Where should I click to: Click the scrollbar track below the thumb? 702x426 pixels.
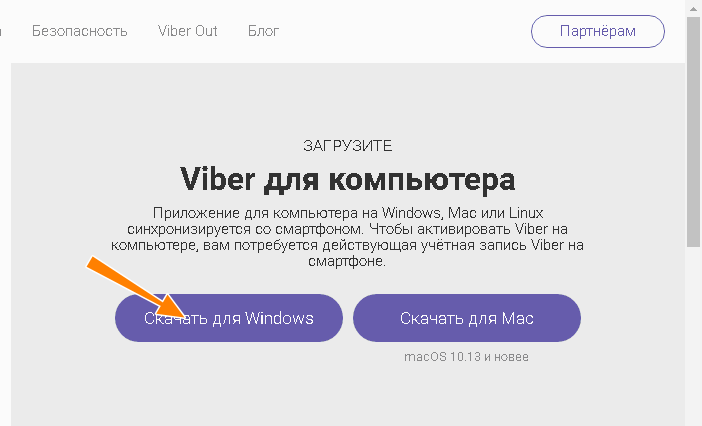click(693, 336)
